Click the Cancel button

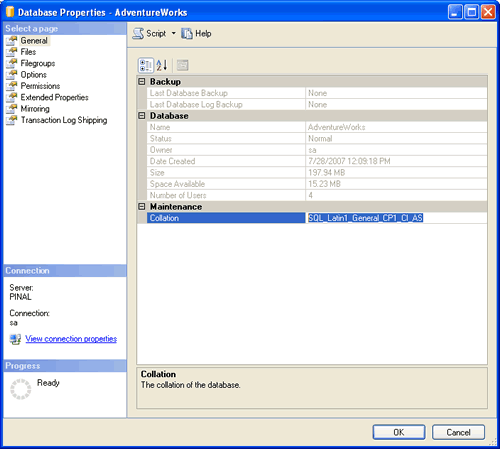tap(458, 432)
